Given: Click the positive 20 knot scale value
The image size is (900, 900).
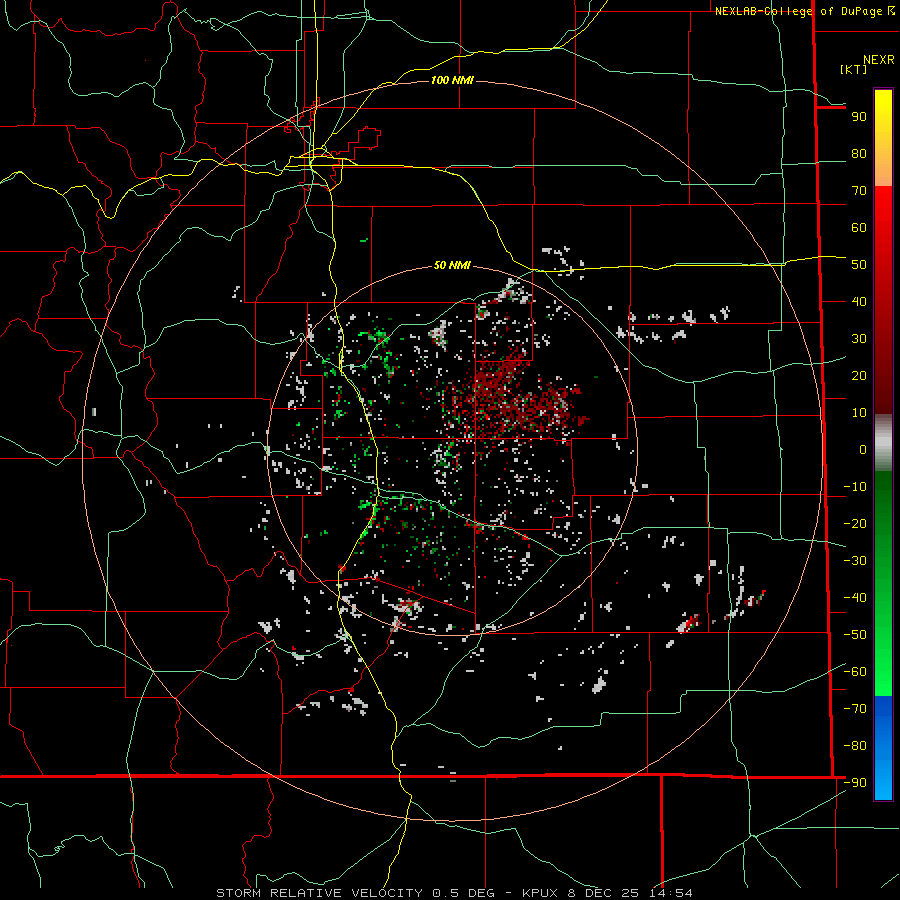Looking at the screenshot, I should click(x=859, y=376).
